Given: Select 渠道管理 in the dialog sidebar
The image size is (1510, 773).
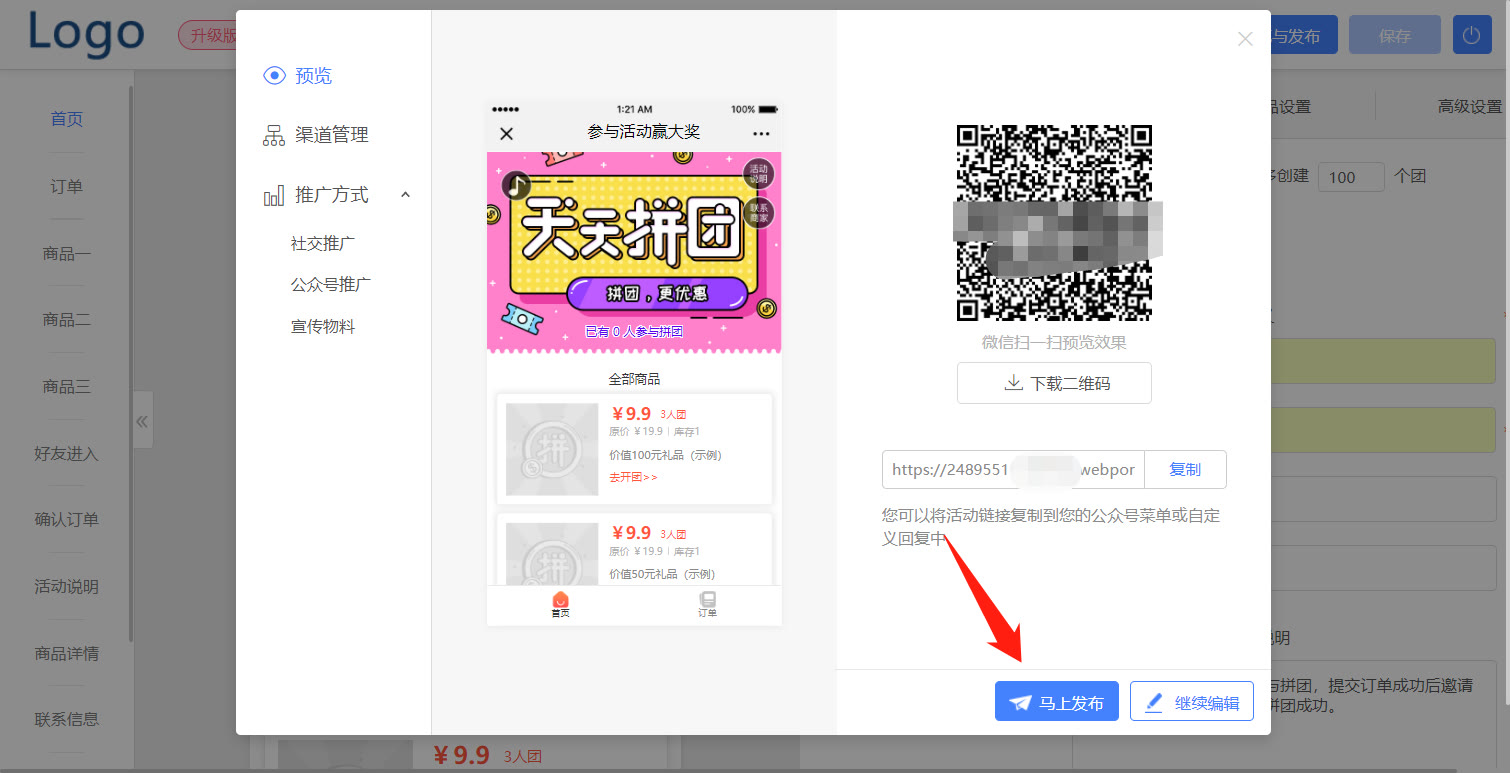Looking at the screenshot, I should point(333,135).
